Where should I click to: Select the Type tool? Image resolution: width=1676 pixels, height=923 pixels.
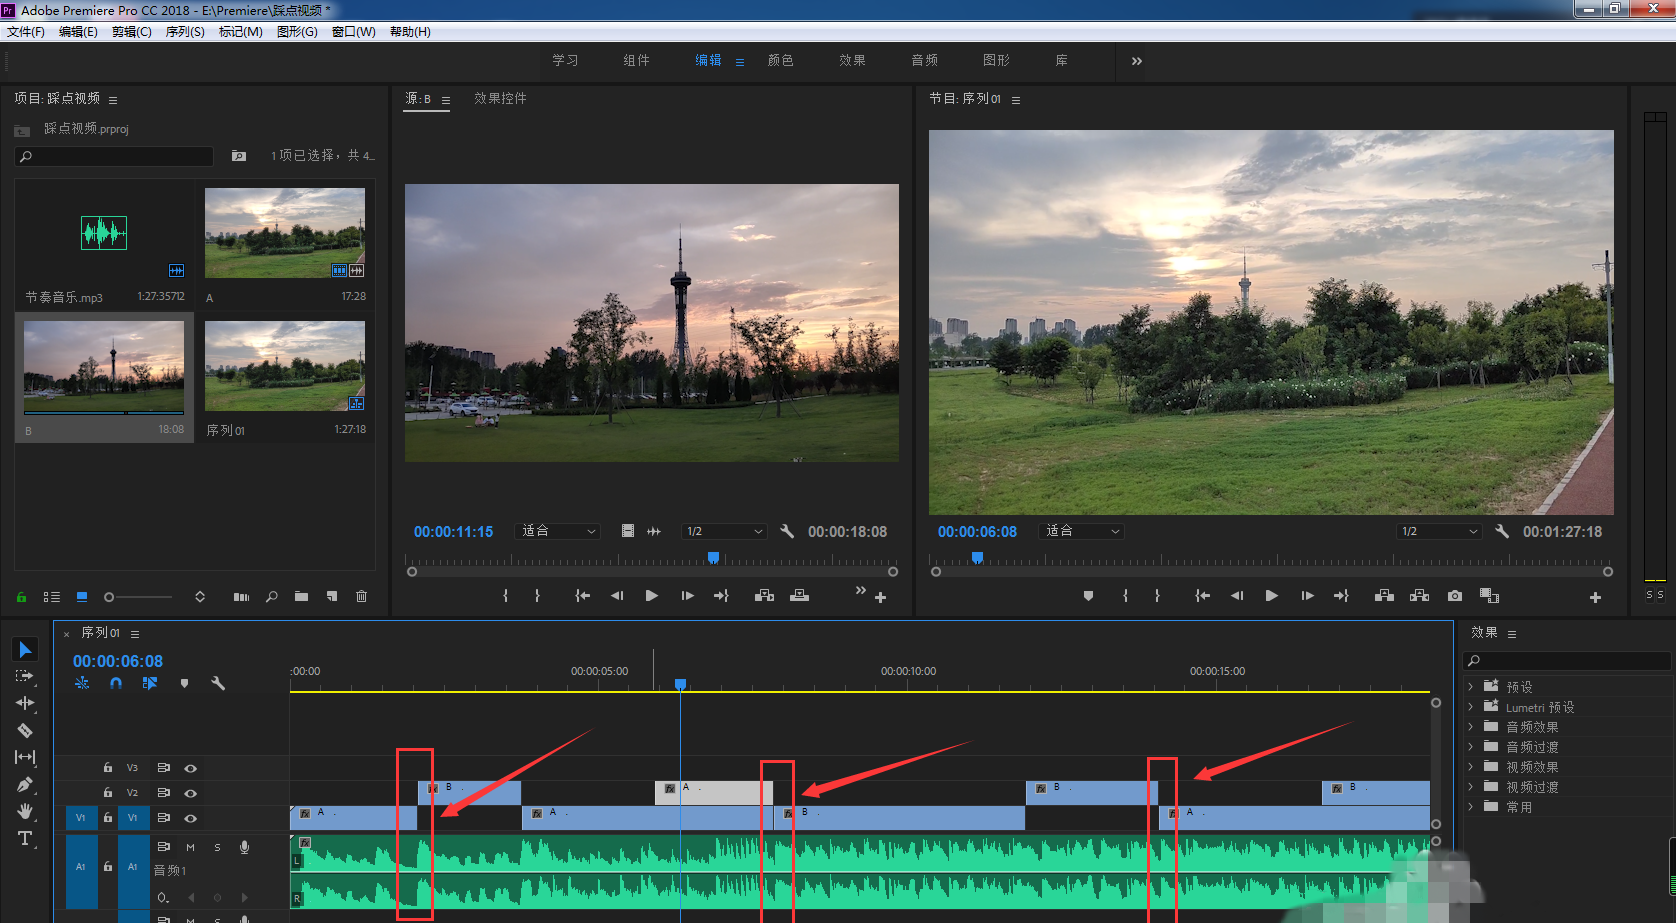click(25, 838)
